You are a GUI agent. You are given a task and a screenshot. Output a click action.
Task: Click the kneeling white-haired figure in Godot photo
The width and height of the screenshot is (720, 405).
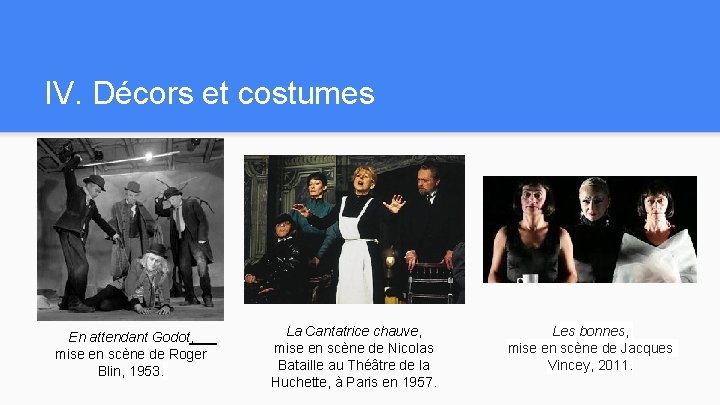click(x=149, y=279)
